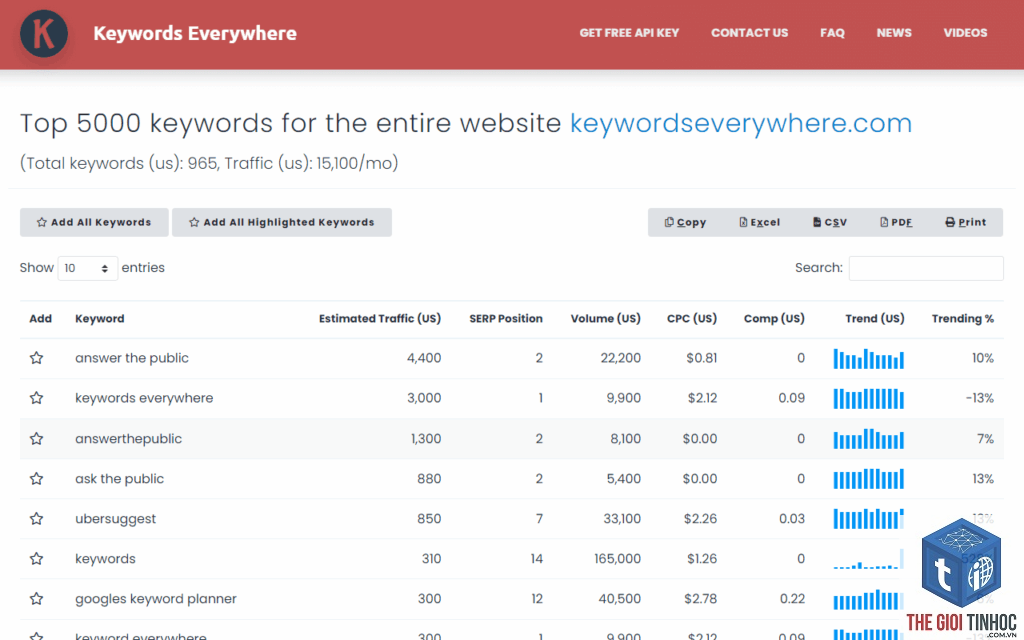Sort by SERP Position column
Viewport: 1024px width, 640px height.
coord(505,319)
